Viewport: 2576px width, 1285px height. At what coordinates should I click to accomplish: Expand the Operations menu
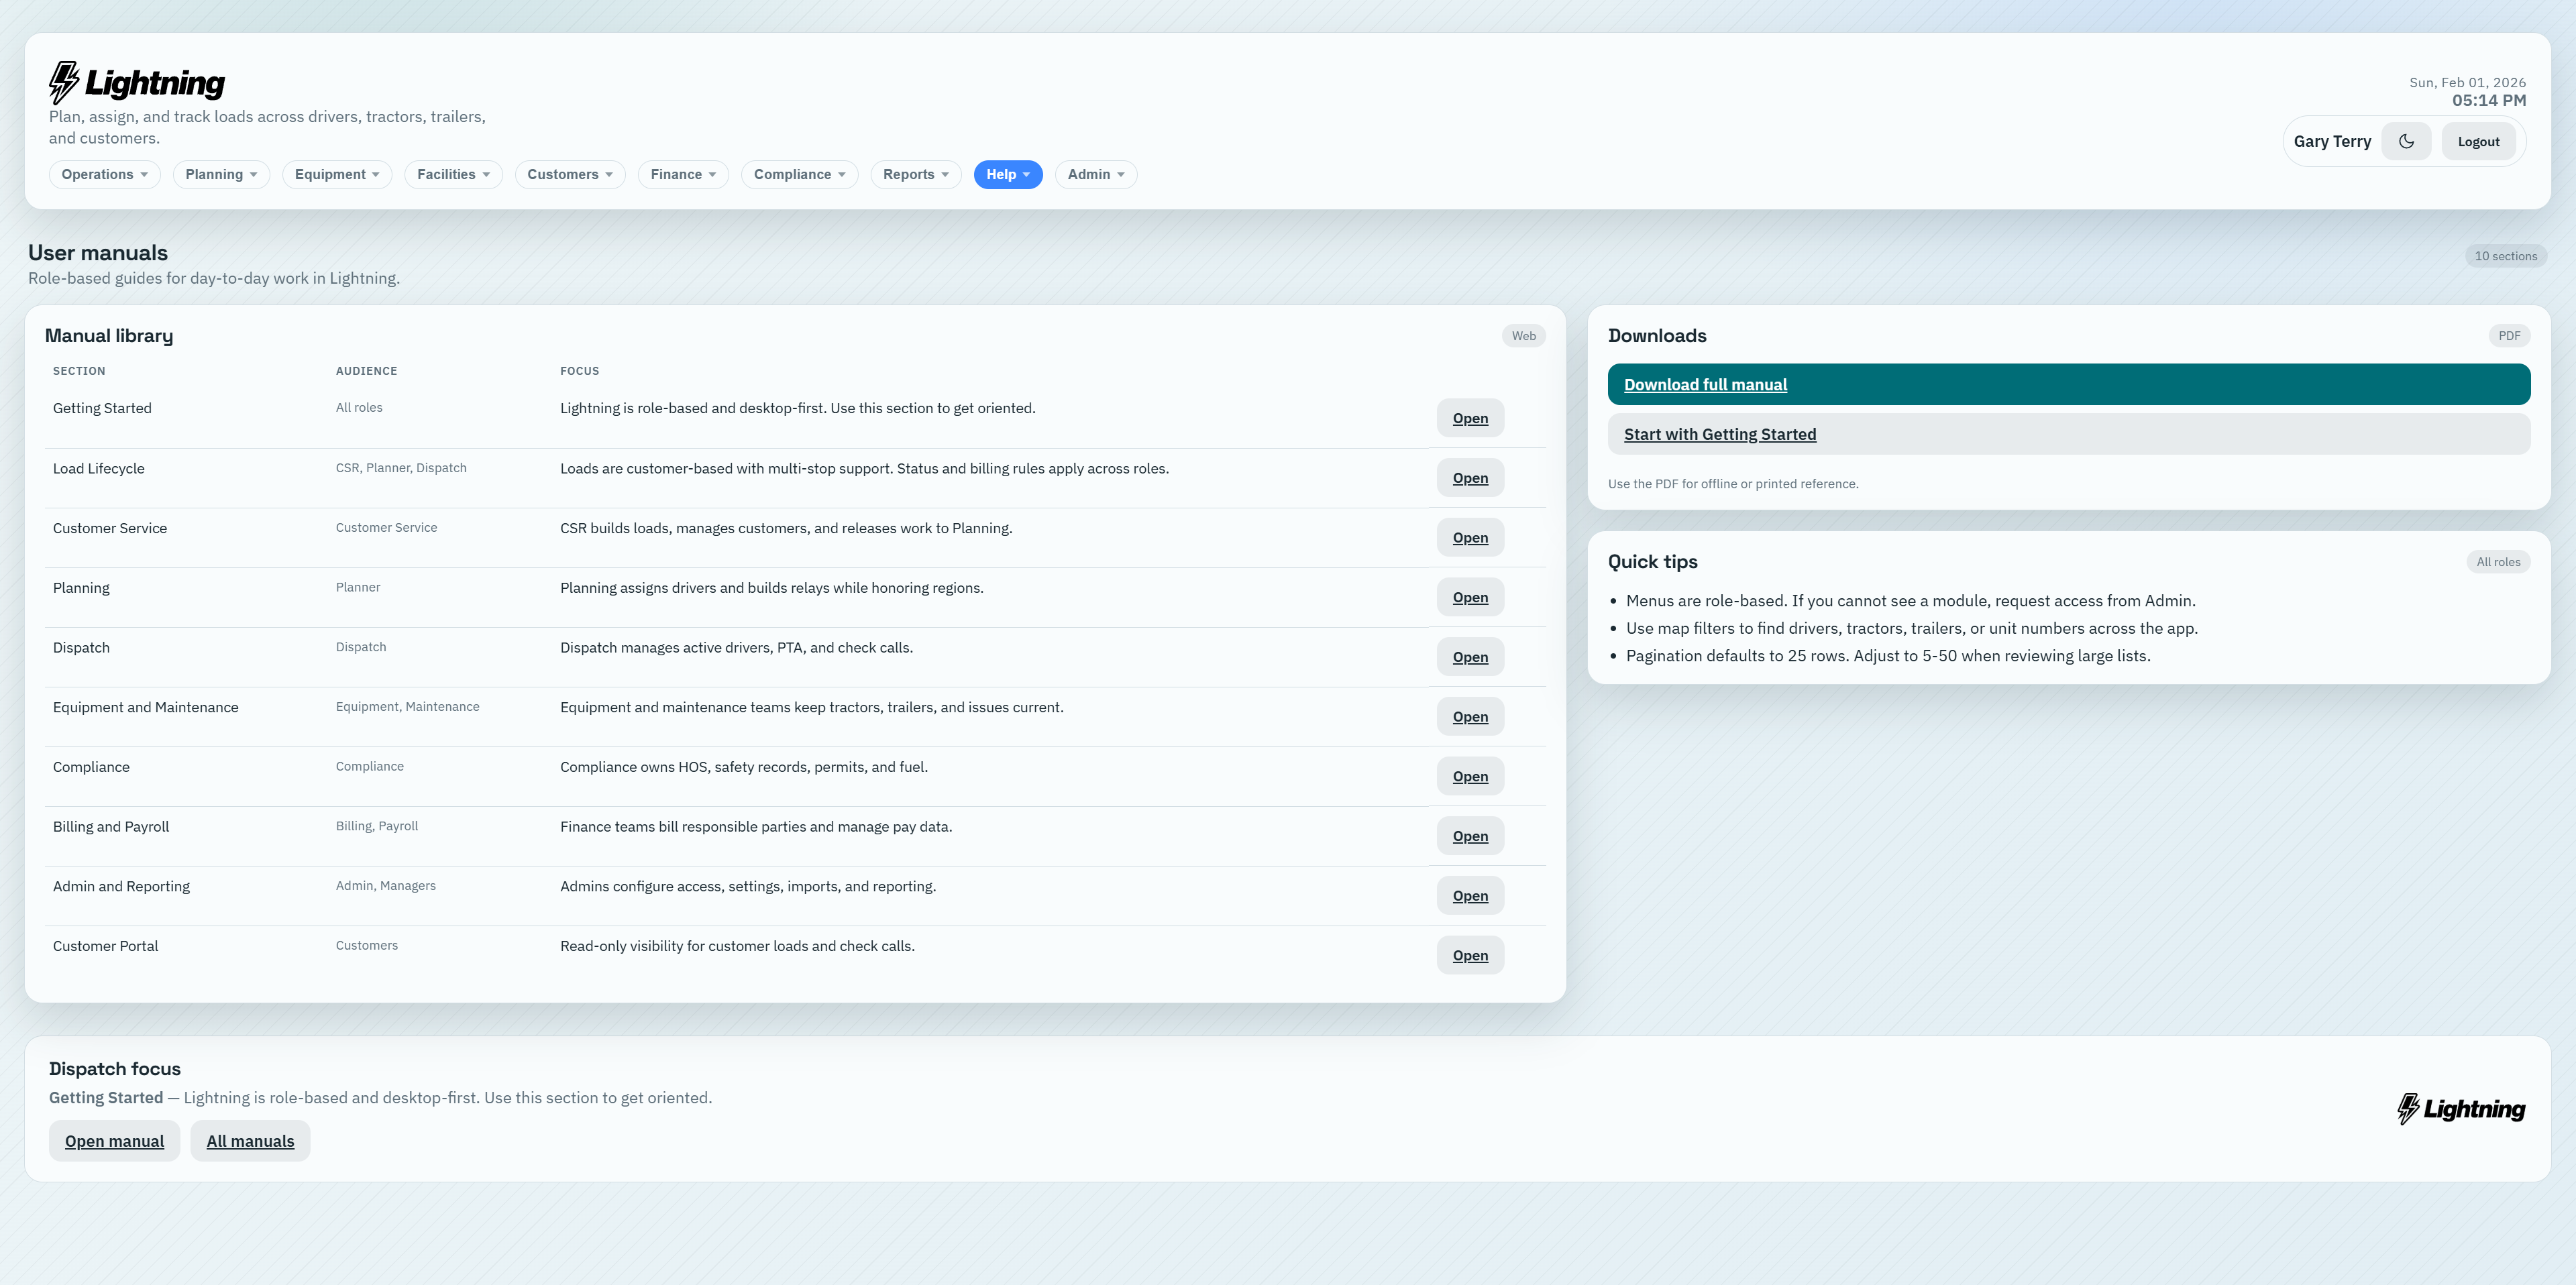104,174
